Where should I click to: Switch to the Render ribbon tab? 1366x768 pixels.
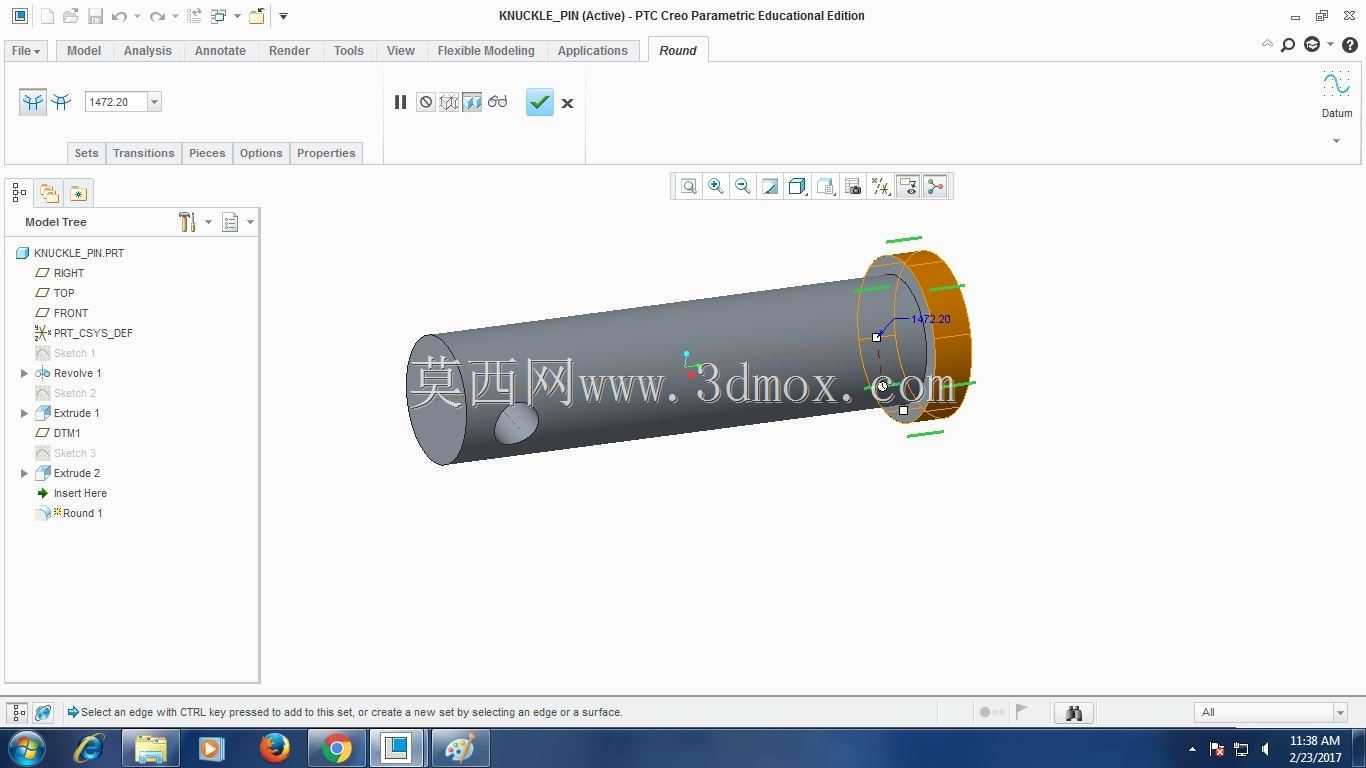pyautogui.click(x=289, y=51)
